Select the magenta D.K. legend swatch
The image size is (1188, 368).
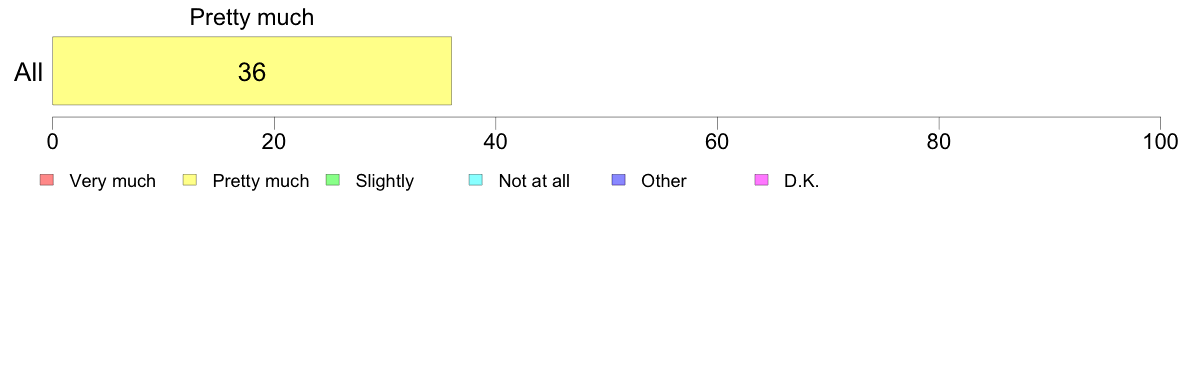(761, 180)
